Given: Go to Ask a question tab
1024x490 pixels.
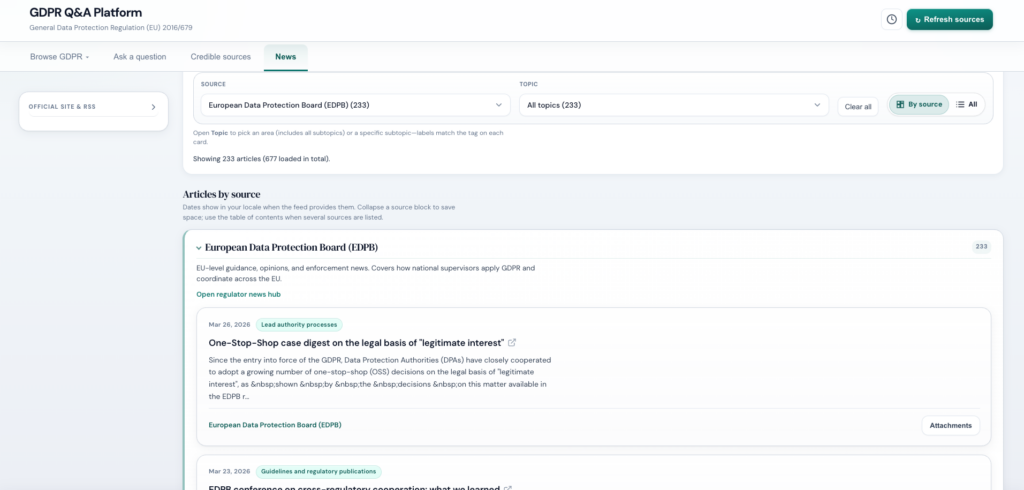Looking at the screenshot, I should click(139, 57).
